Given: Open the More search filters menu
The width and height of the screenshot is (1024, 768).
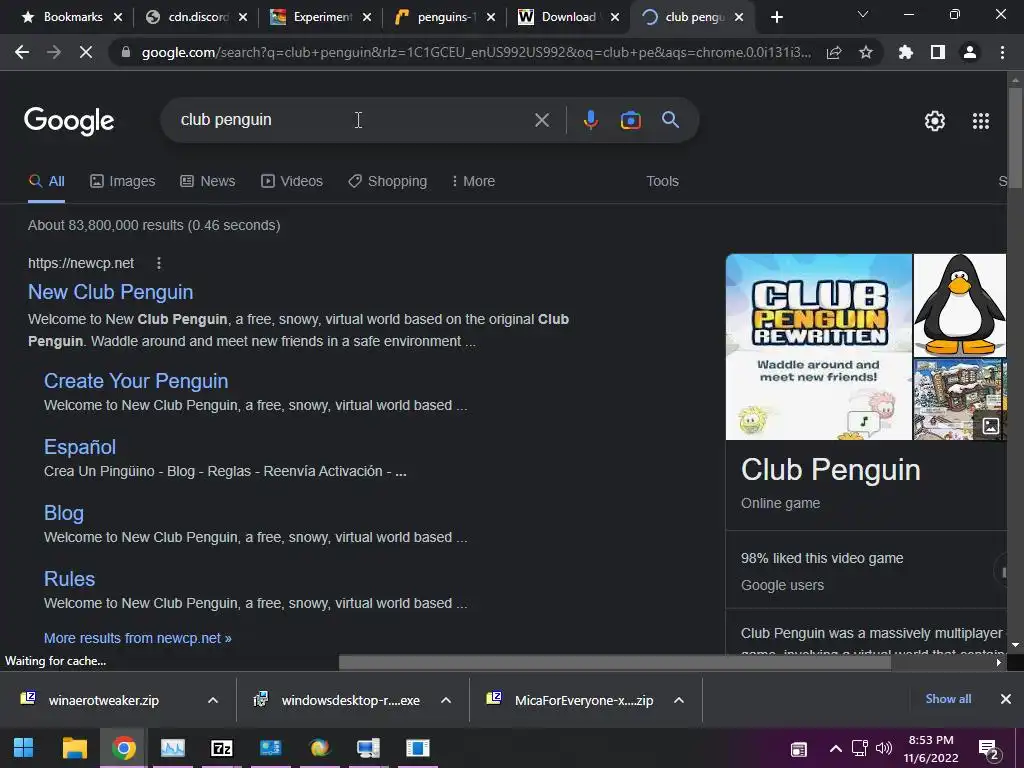Looking at the screenshot, I should pos(473,181).
